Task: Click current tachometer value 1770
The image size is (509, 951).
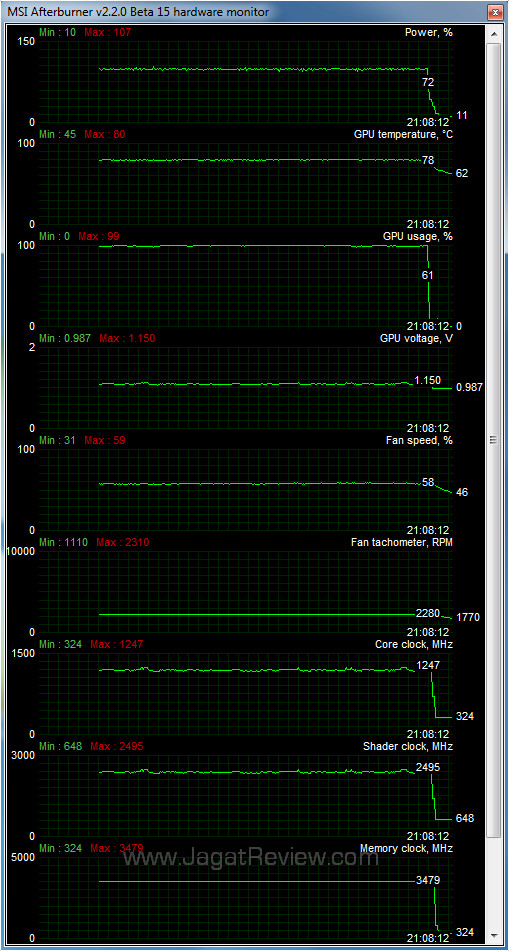Action: 468,617
